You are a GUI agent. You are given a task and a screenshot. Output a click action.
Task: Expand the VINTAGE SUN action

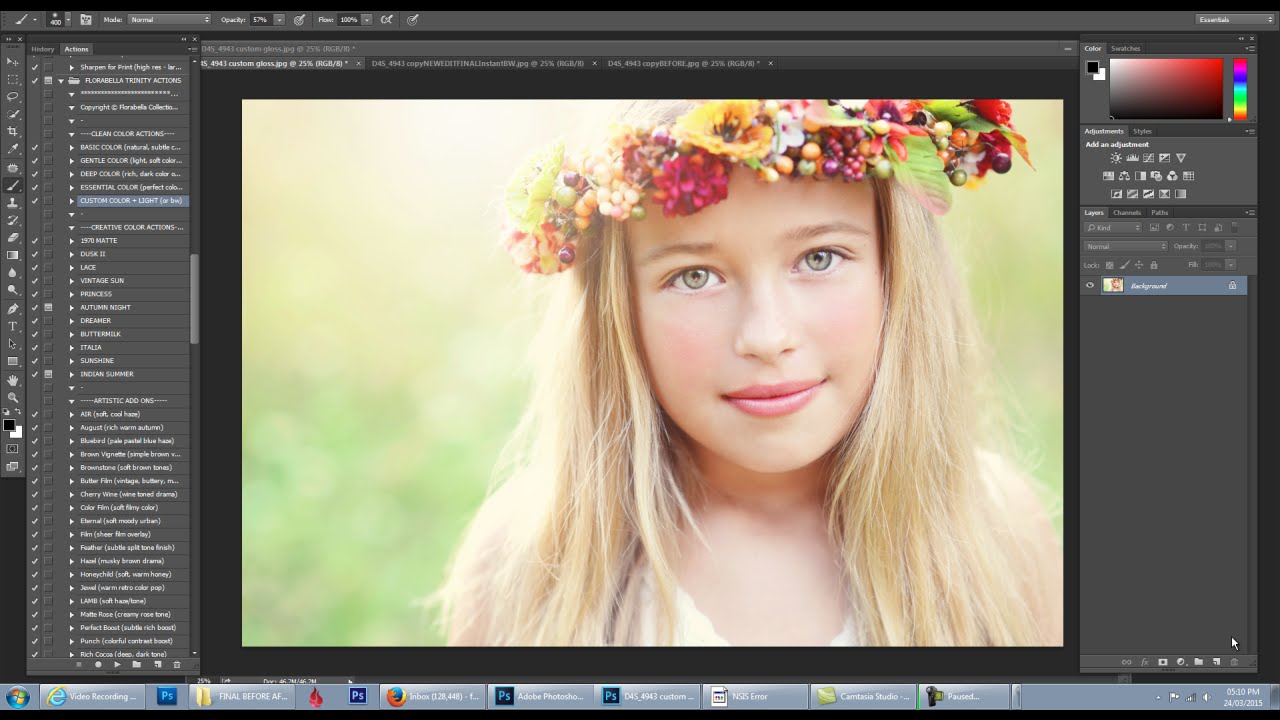[72, 280]
